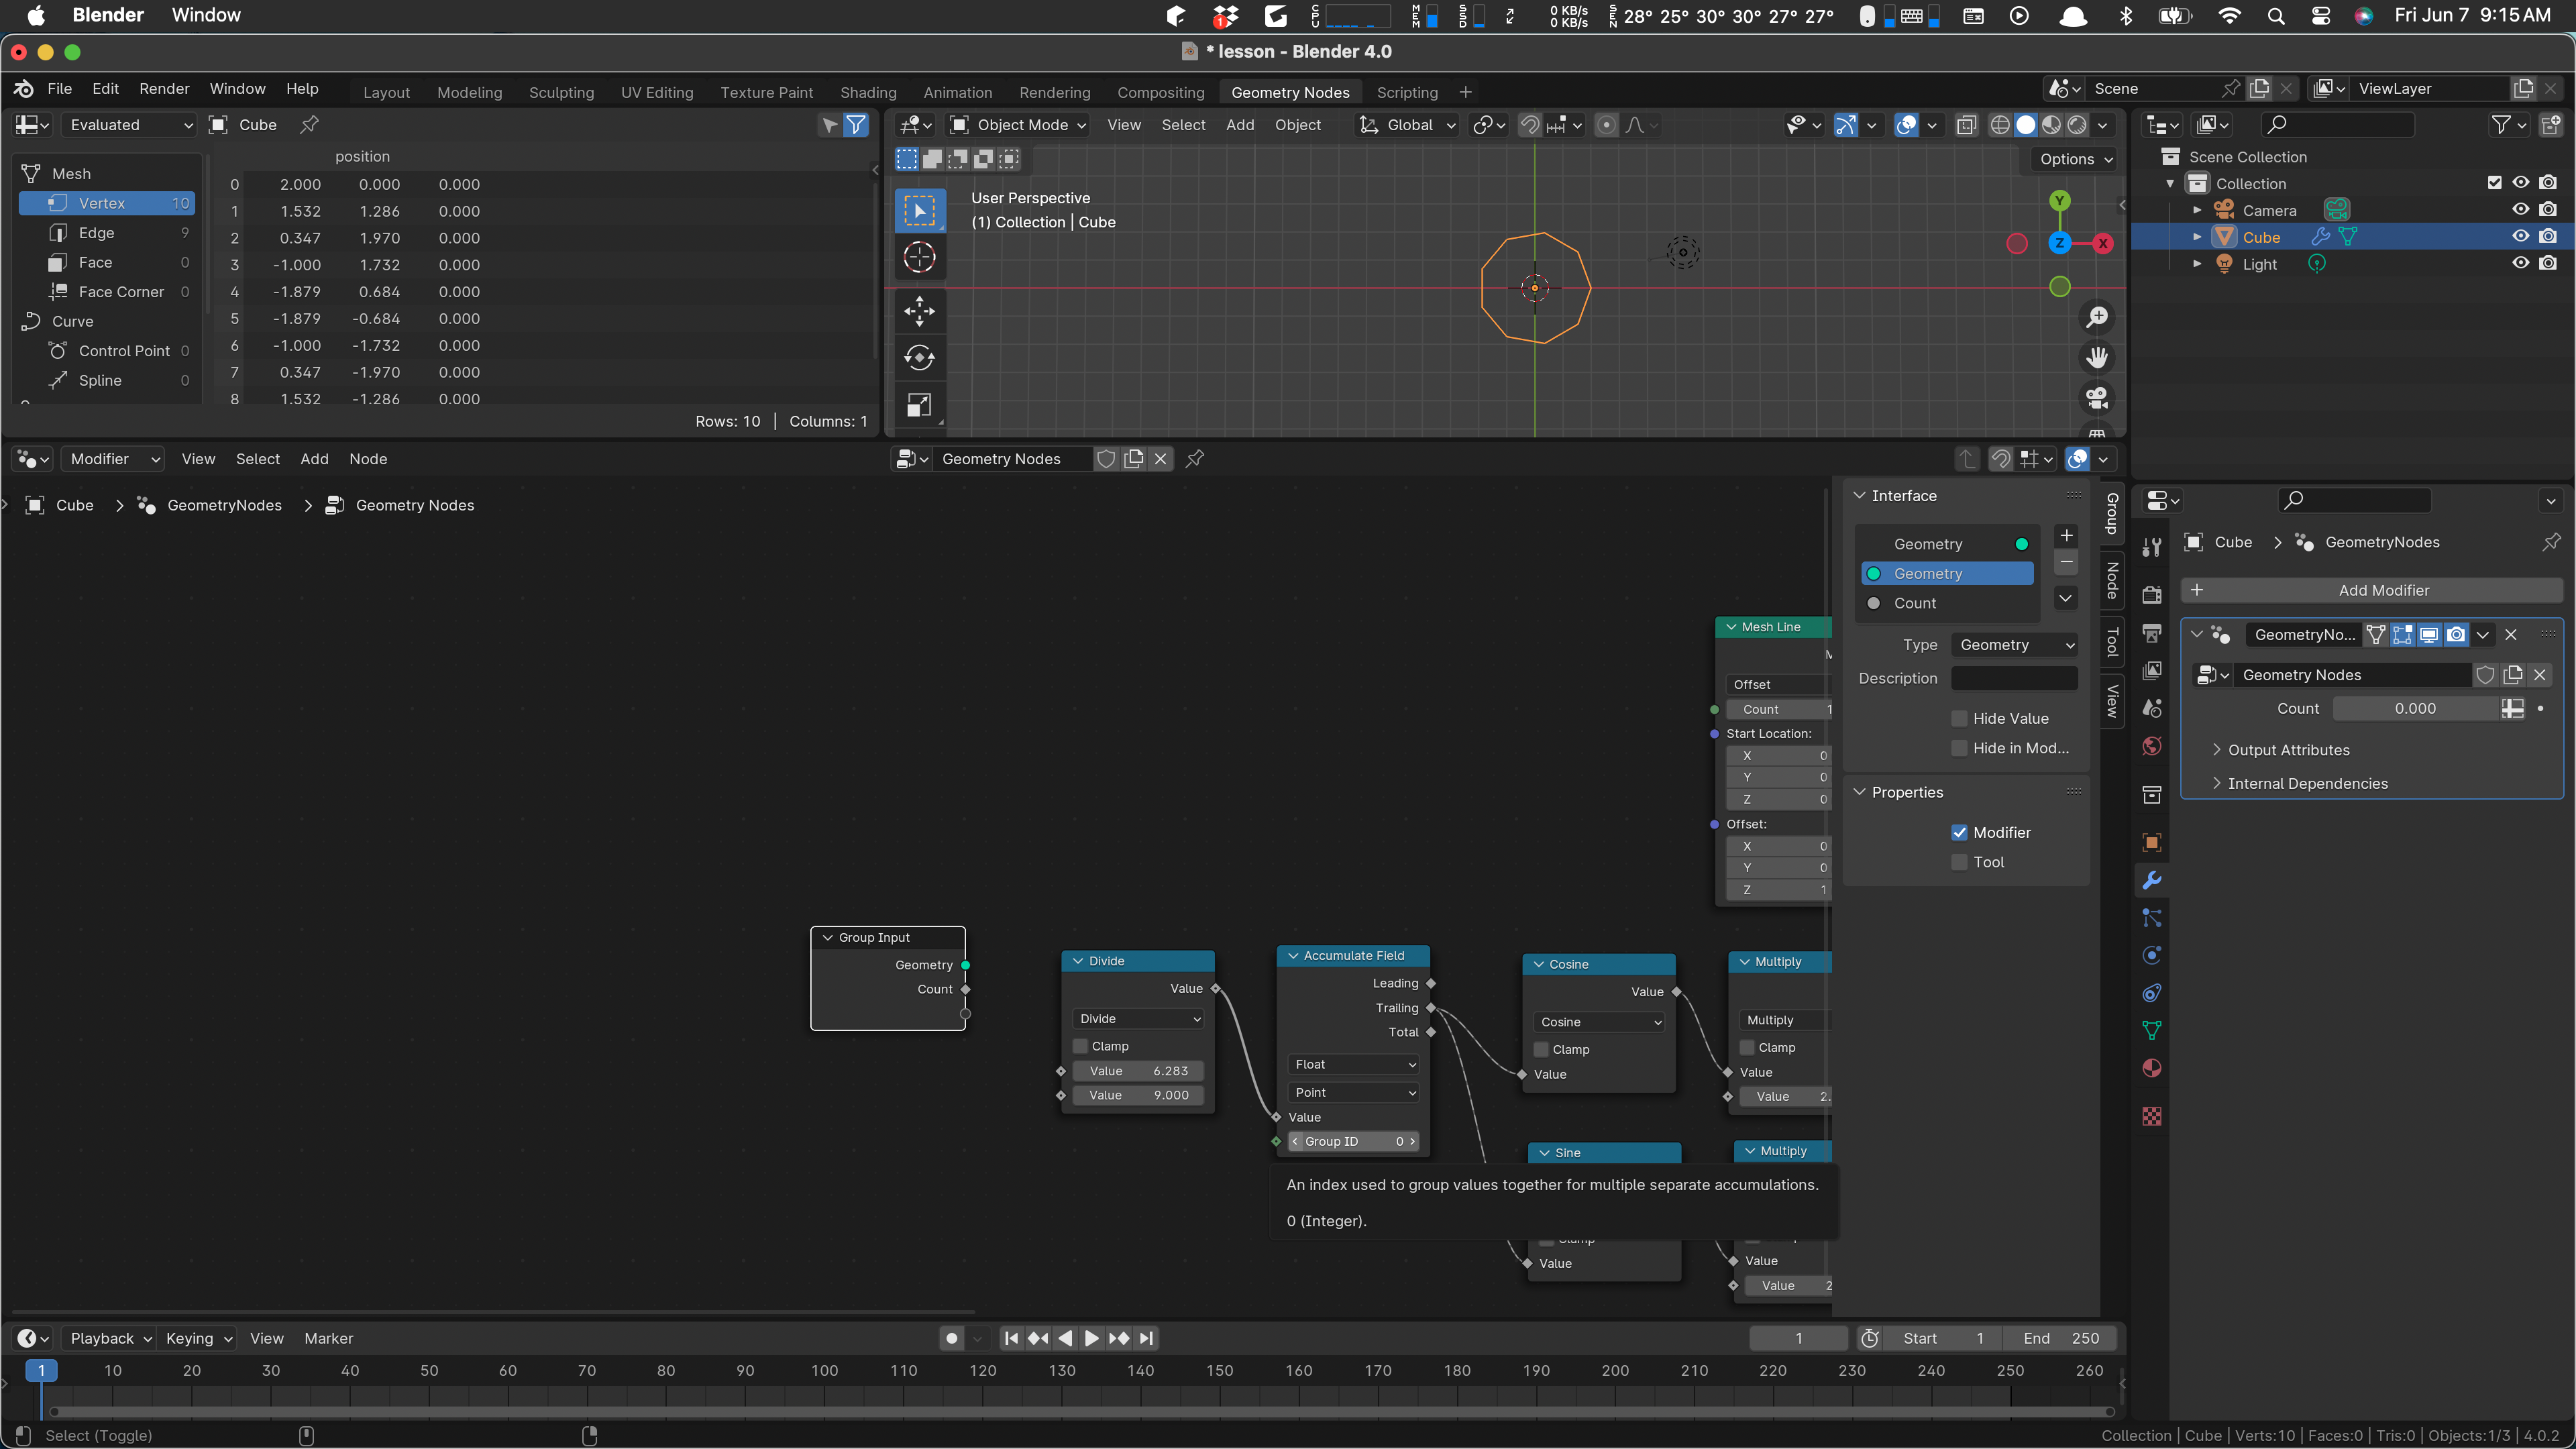Remove interface item with minus button

pos(2066,562)
